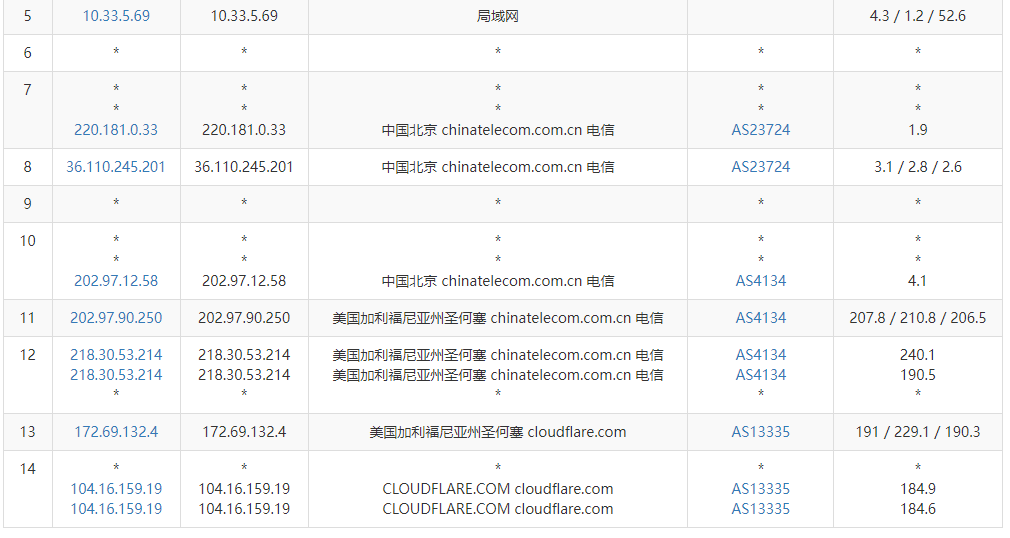Select the plain 202.97.90.250 hostname text

point(244,318)
